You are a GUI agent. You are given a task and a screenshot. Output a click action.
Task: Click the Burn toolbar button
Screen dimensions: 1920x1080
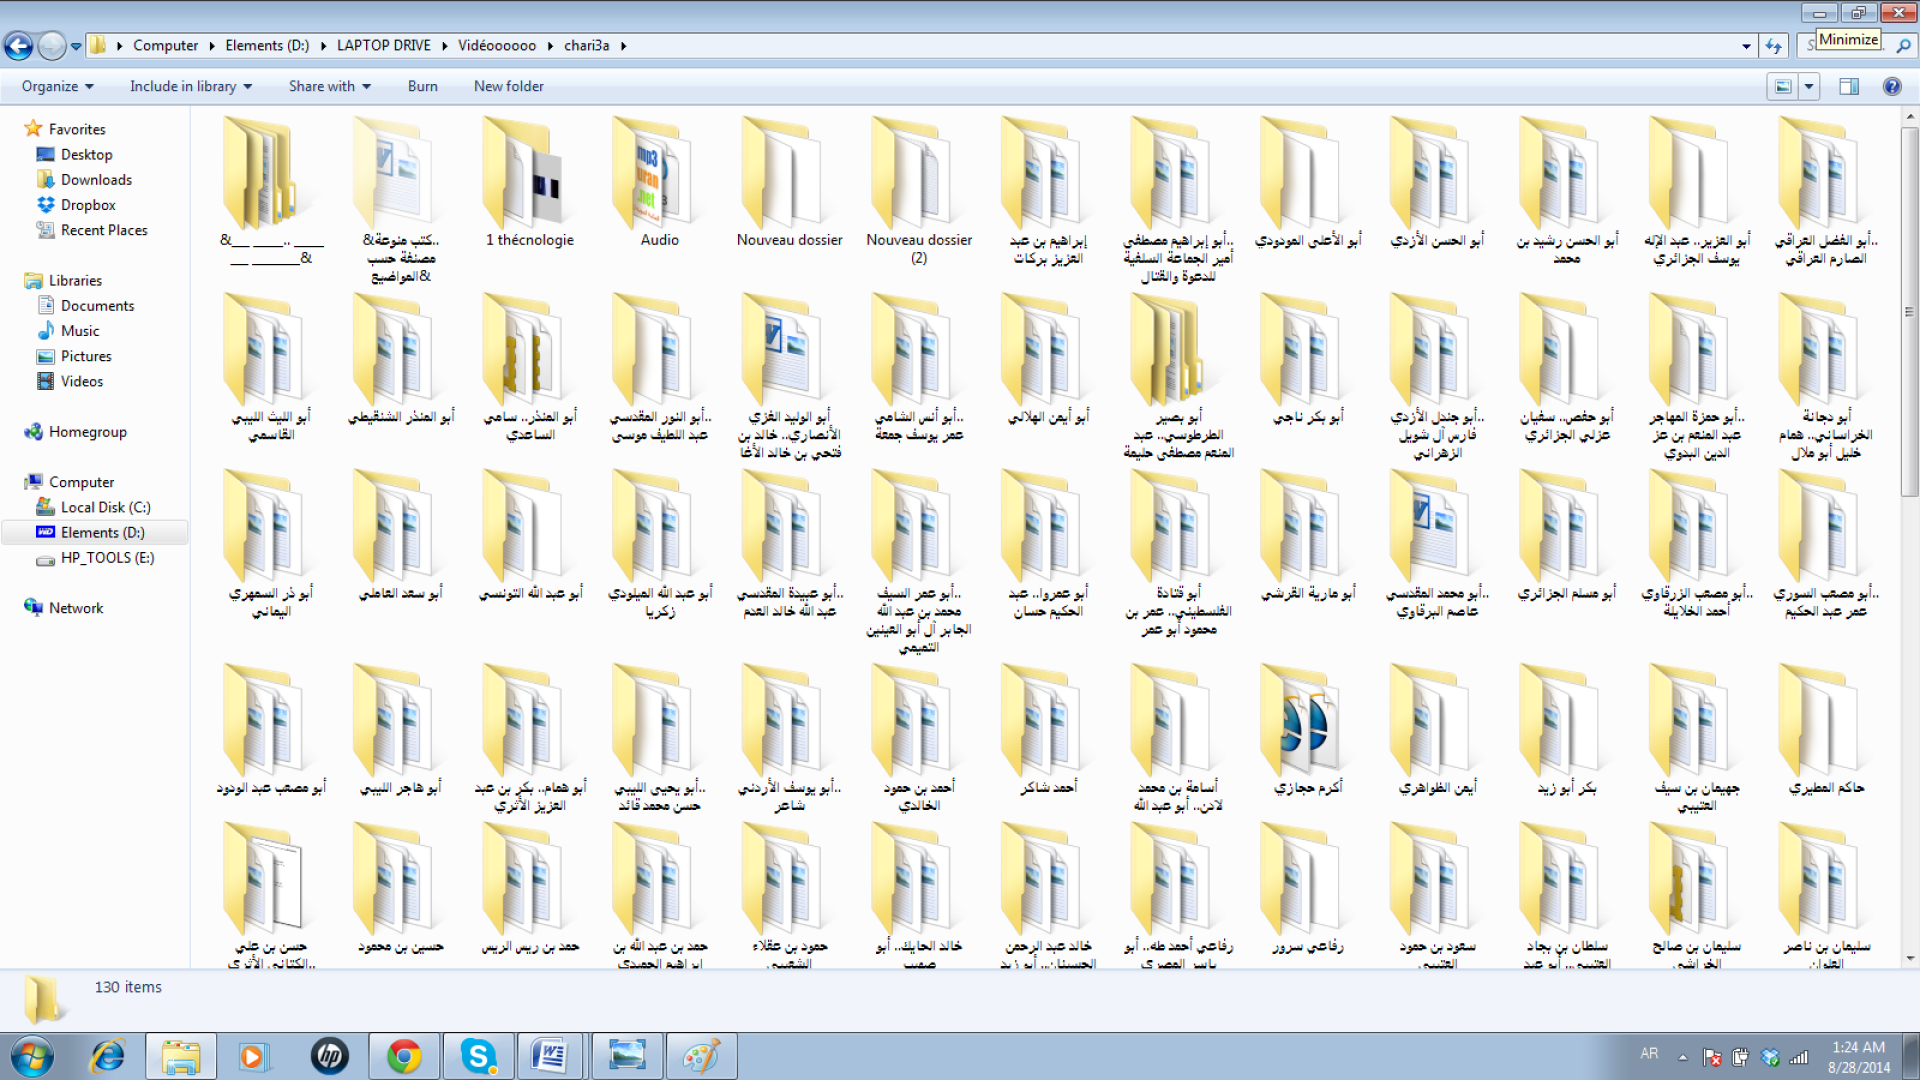tap(422, 87)
